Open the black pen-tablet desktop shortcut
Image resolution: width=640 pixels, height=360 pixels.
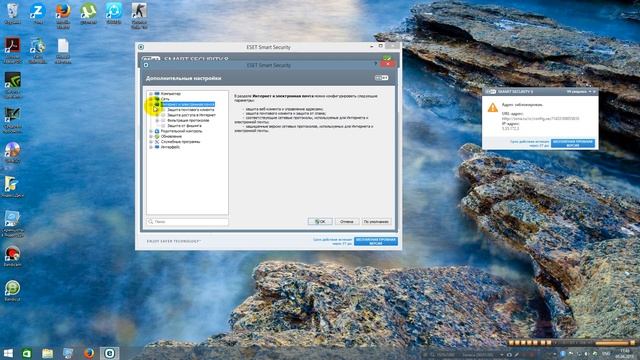12,119
